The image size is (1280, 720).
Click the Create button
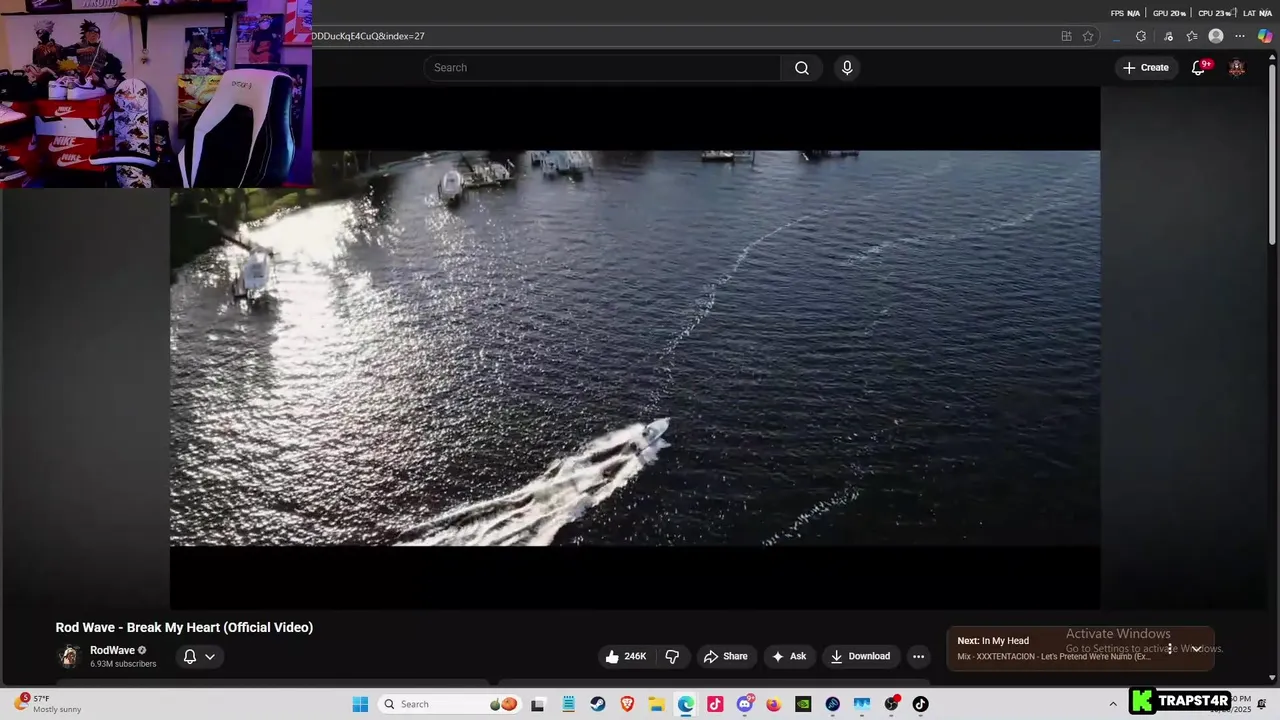1145,68
